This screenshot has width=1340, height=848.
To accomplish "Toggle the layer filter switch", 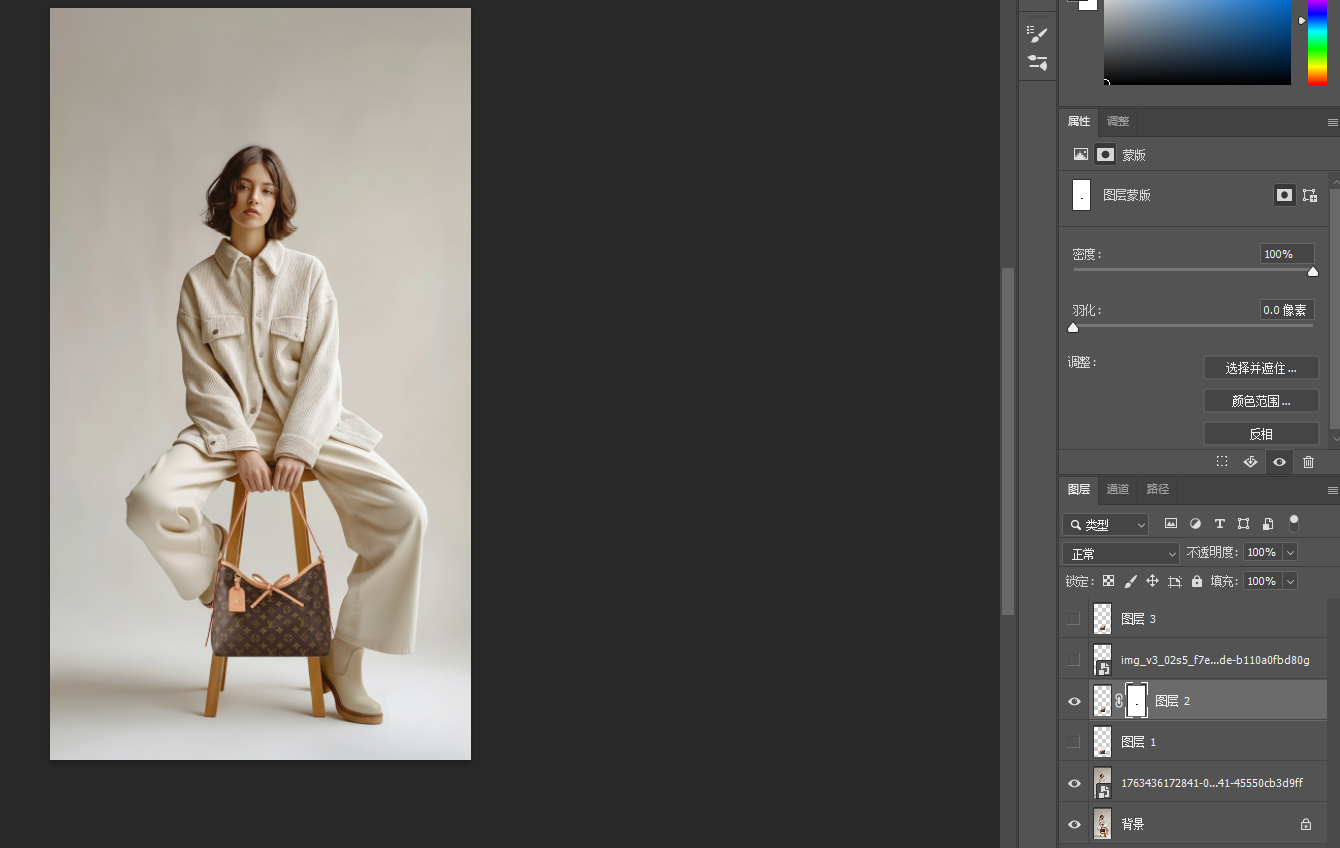I will [x=1293, y=522].
